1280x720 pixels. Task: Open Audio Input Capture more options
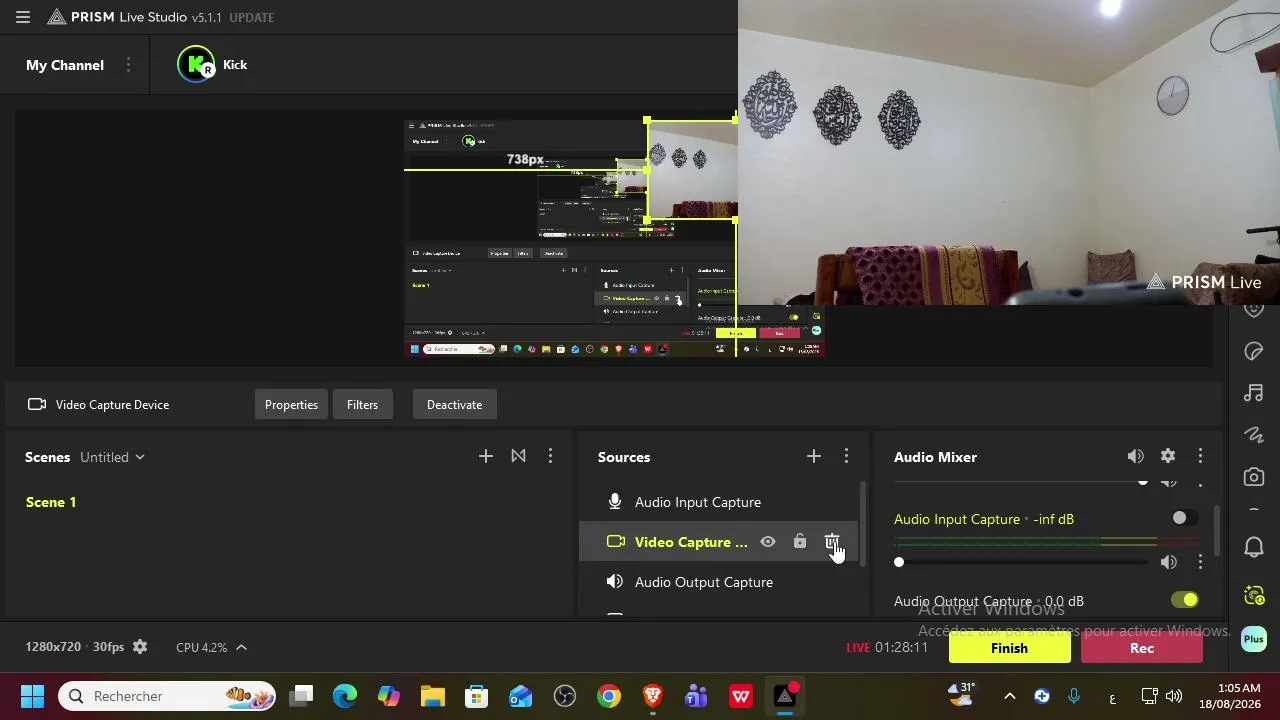(x=1200, y=562)
